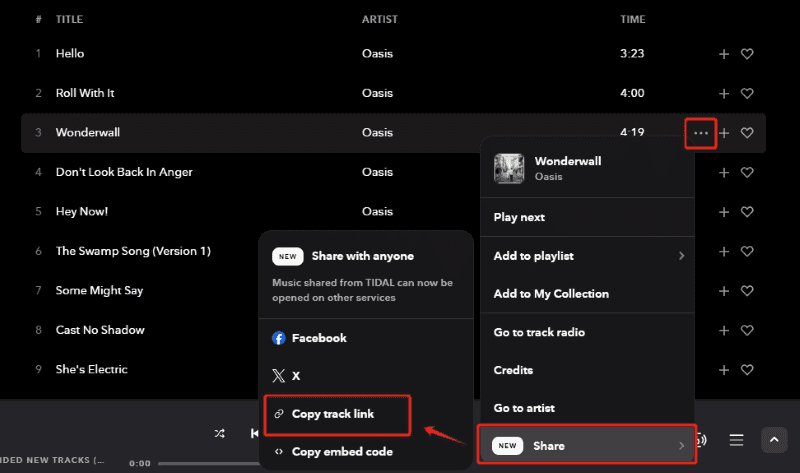The image size is (800, 473).
Task: Click the playback progress bar
Action: (x=210, y=463)
